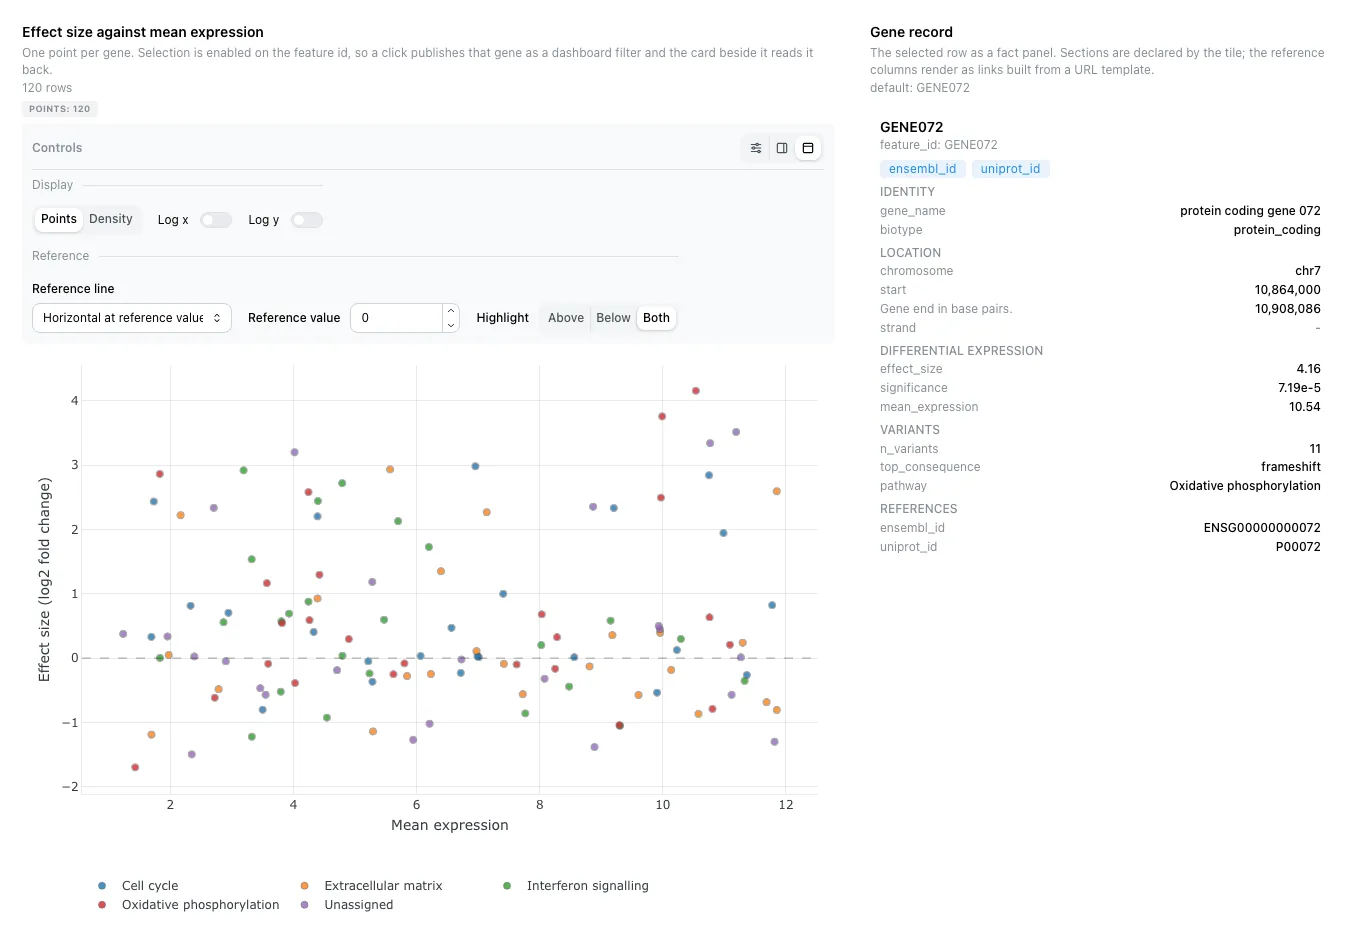Switch display mode to Density

pyautogui.click(x=111, y=219)
